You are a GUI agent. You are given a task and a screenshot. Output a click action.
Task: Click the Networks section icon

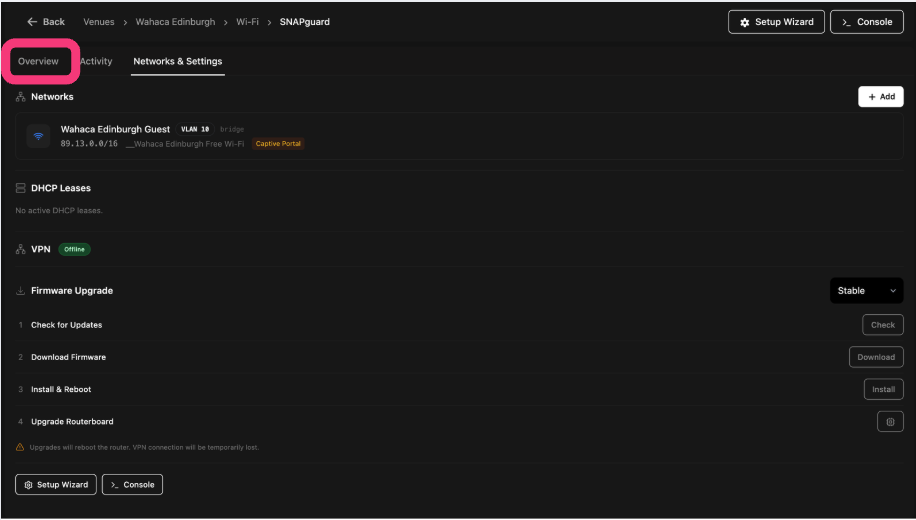tap(21, 97)
